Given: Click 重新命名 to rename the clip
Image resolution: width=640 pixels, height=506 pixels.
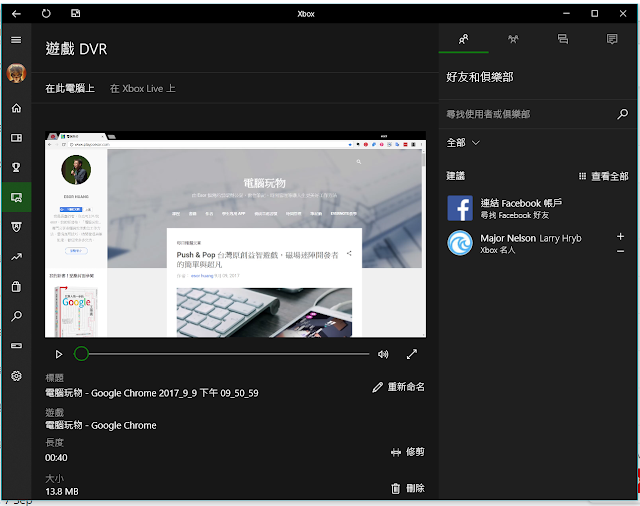Looking at the screenshot, I should (399, 387).
